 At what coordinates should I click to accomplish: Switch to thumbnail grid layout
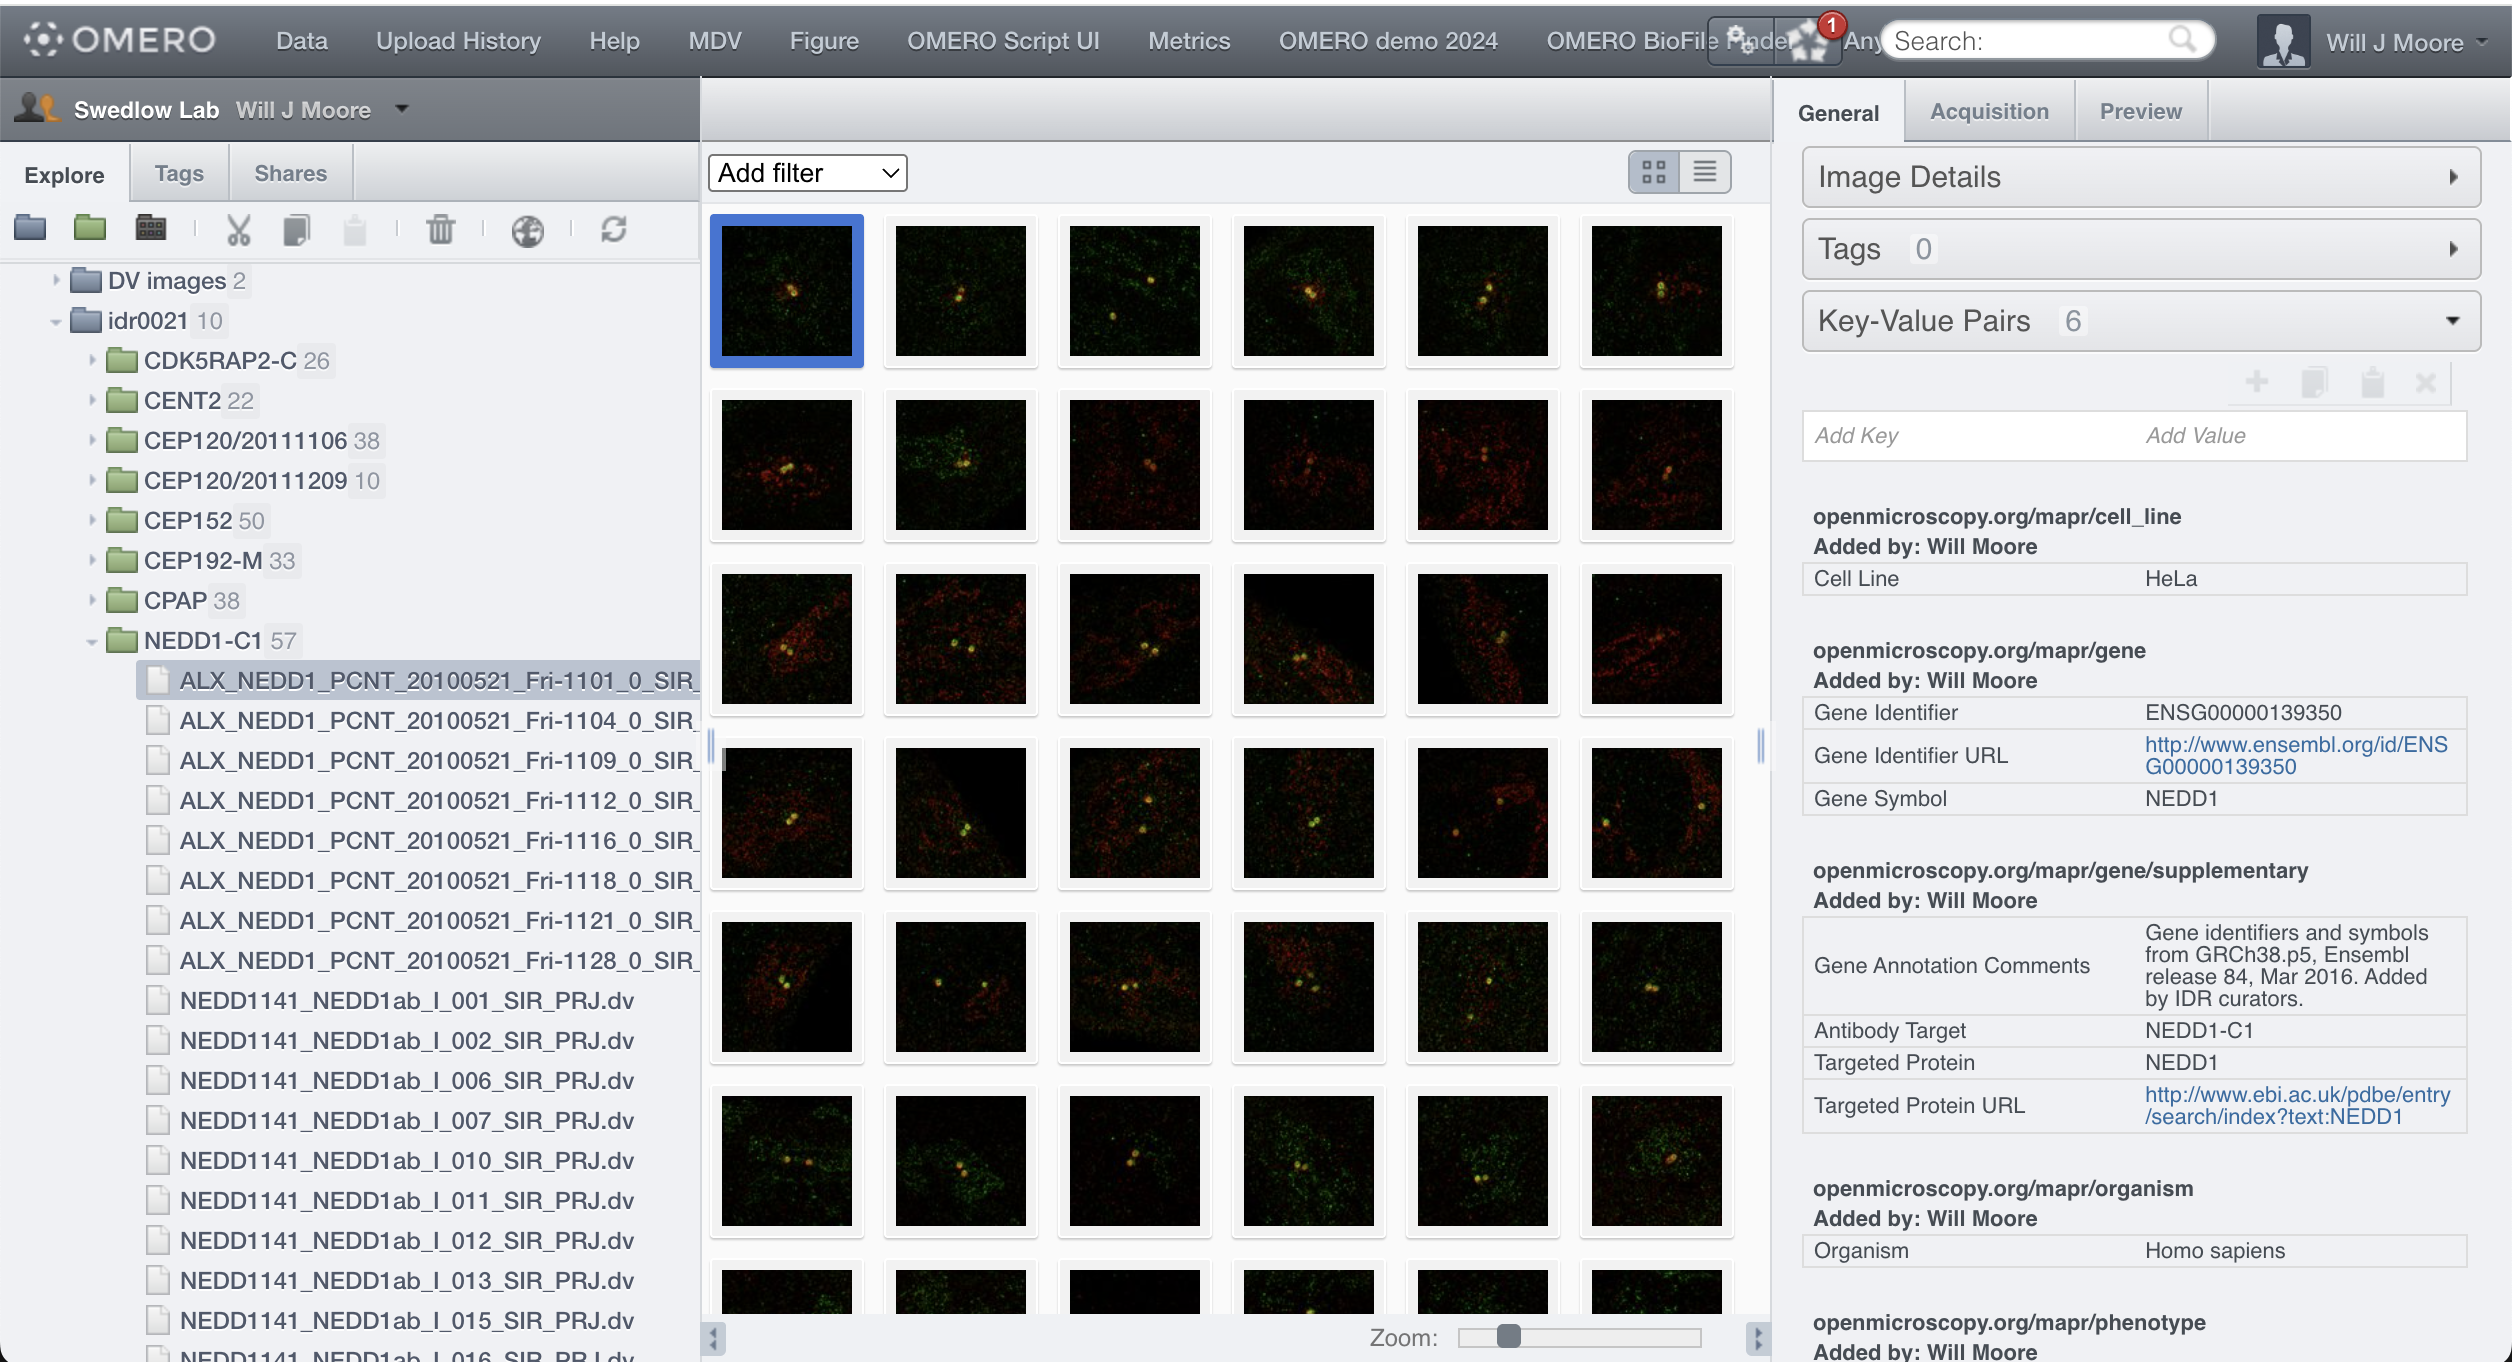(x=1654, y=172)
